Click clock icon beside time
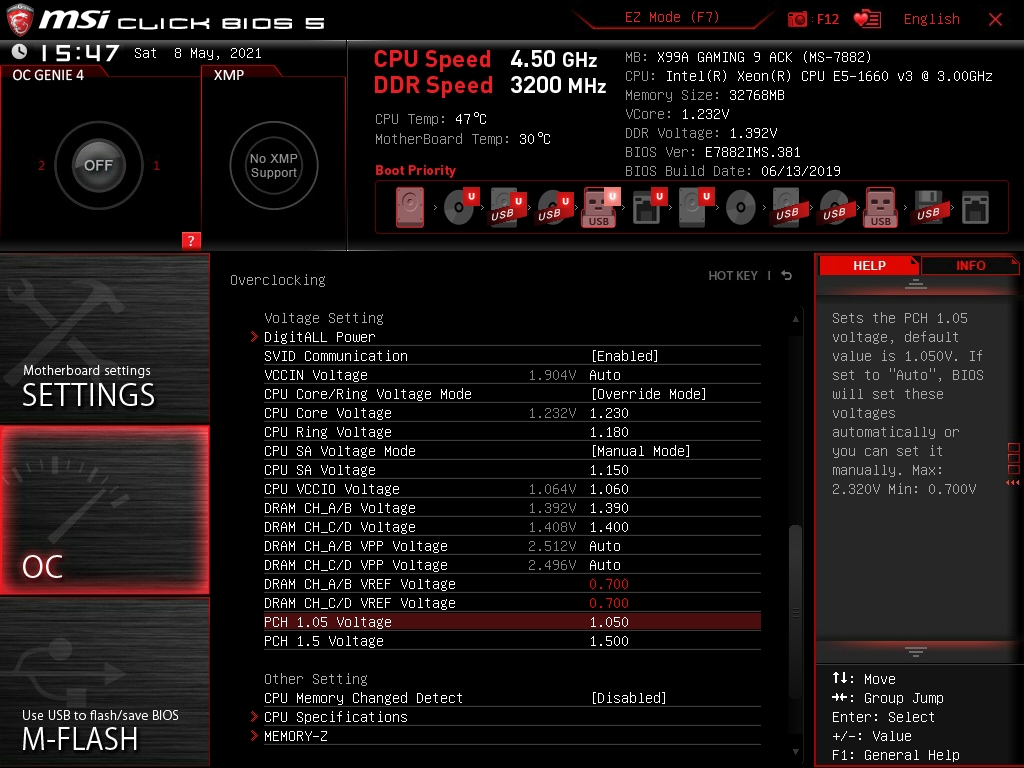 (20, 52)
